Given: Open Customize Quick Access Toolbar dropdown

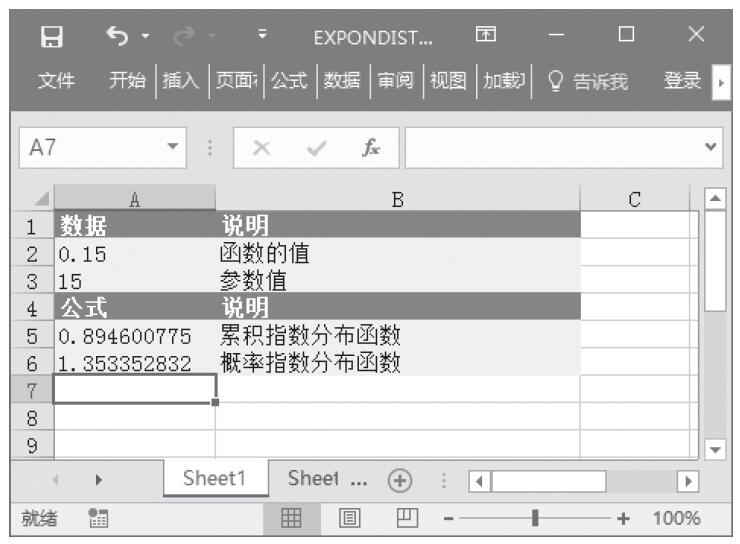Looking at the screenshot, I should click(x=262, y=36).
